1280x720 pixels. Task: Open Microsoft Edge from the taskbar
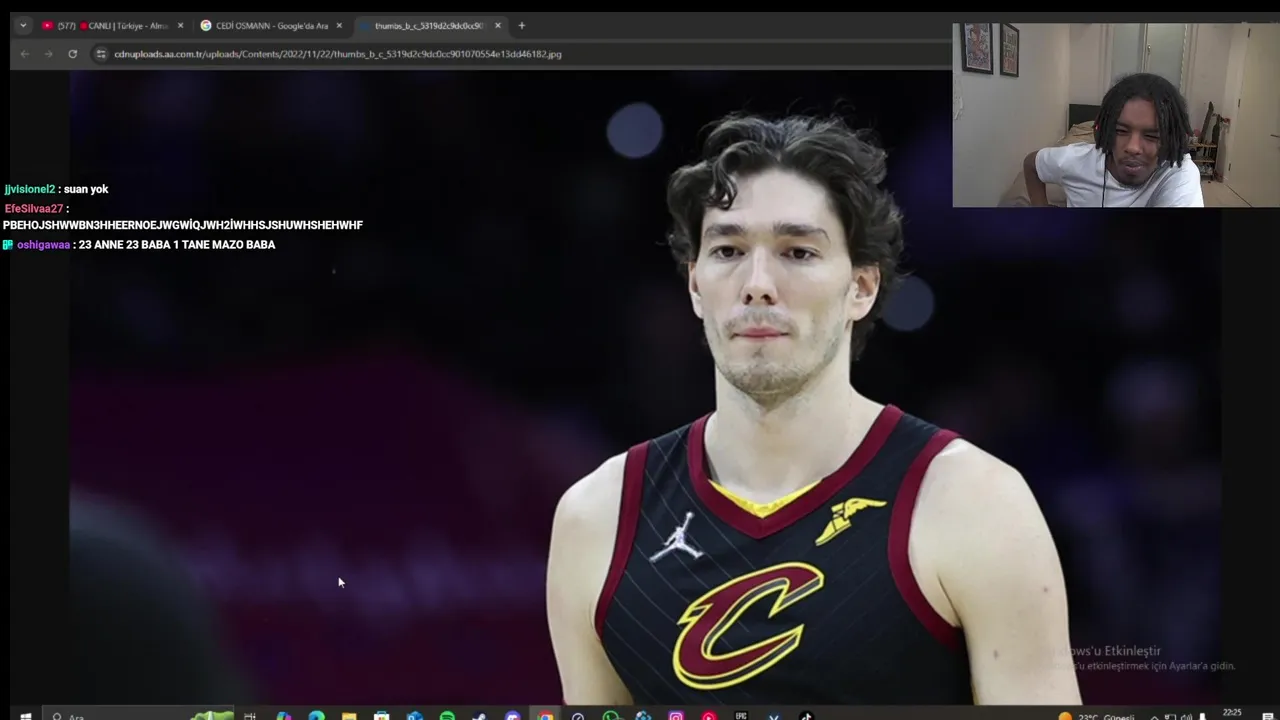316,716
